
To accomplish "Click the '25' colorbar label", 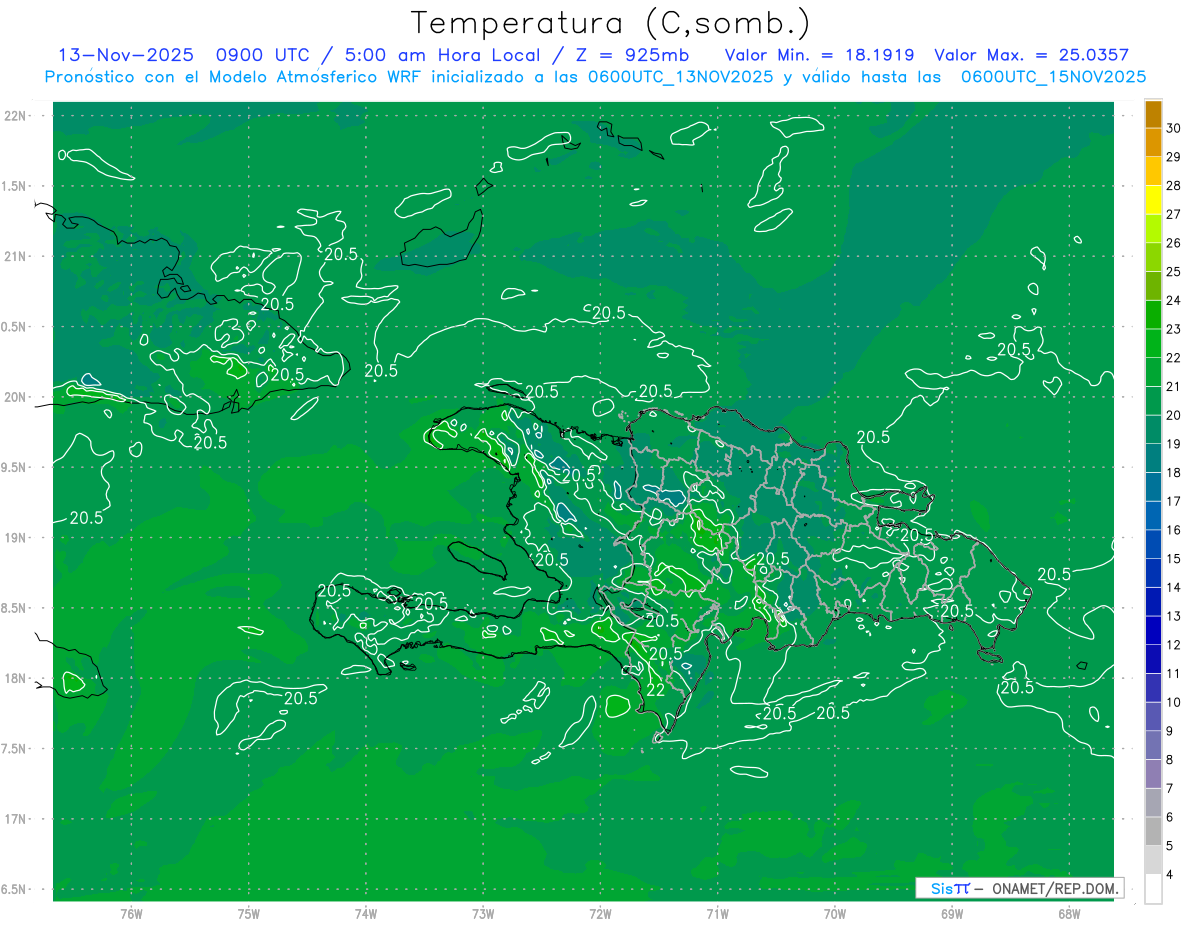I will tap(1174, 272).
